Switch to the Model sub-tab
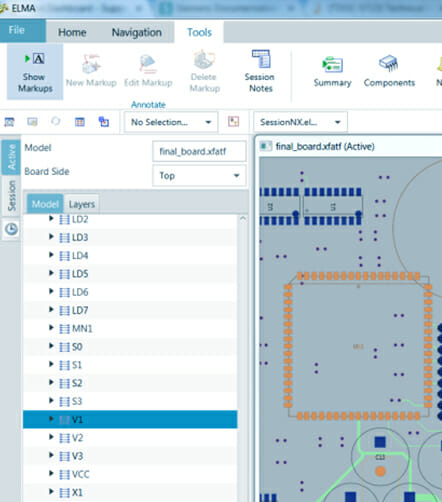Viewport: 442px width, 502px height. pyautogui.click(x=45, y=204)
